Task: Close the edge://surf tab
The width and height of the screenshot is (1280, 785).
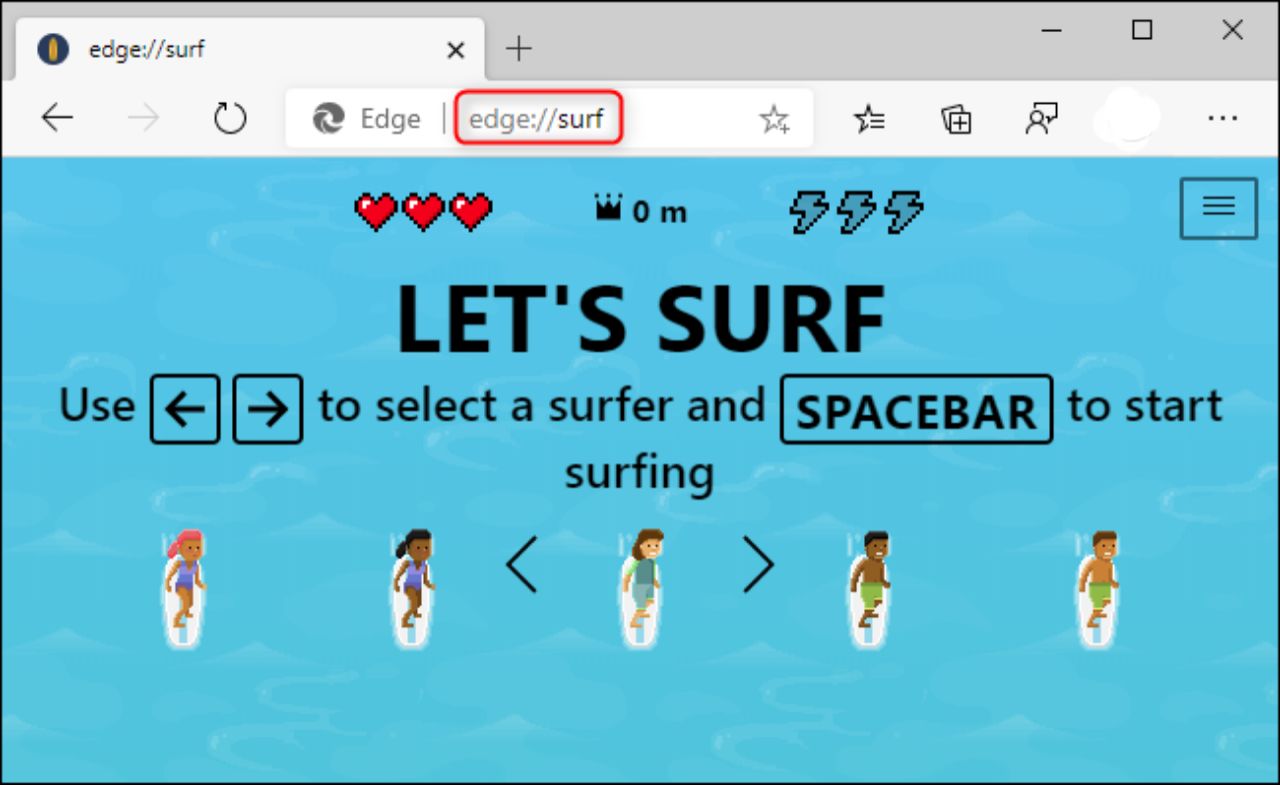Action: coord(455,49)
